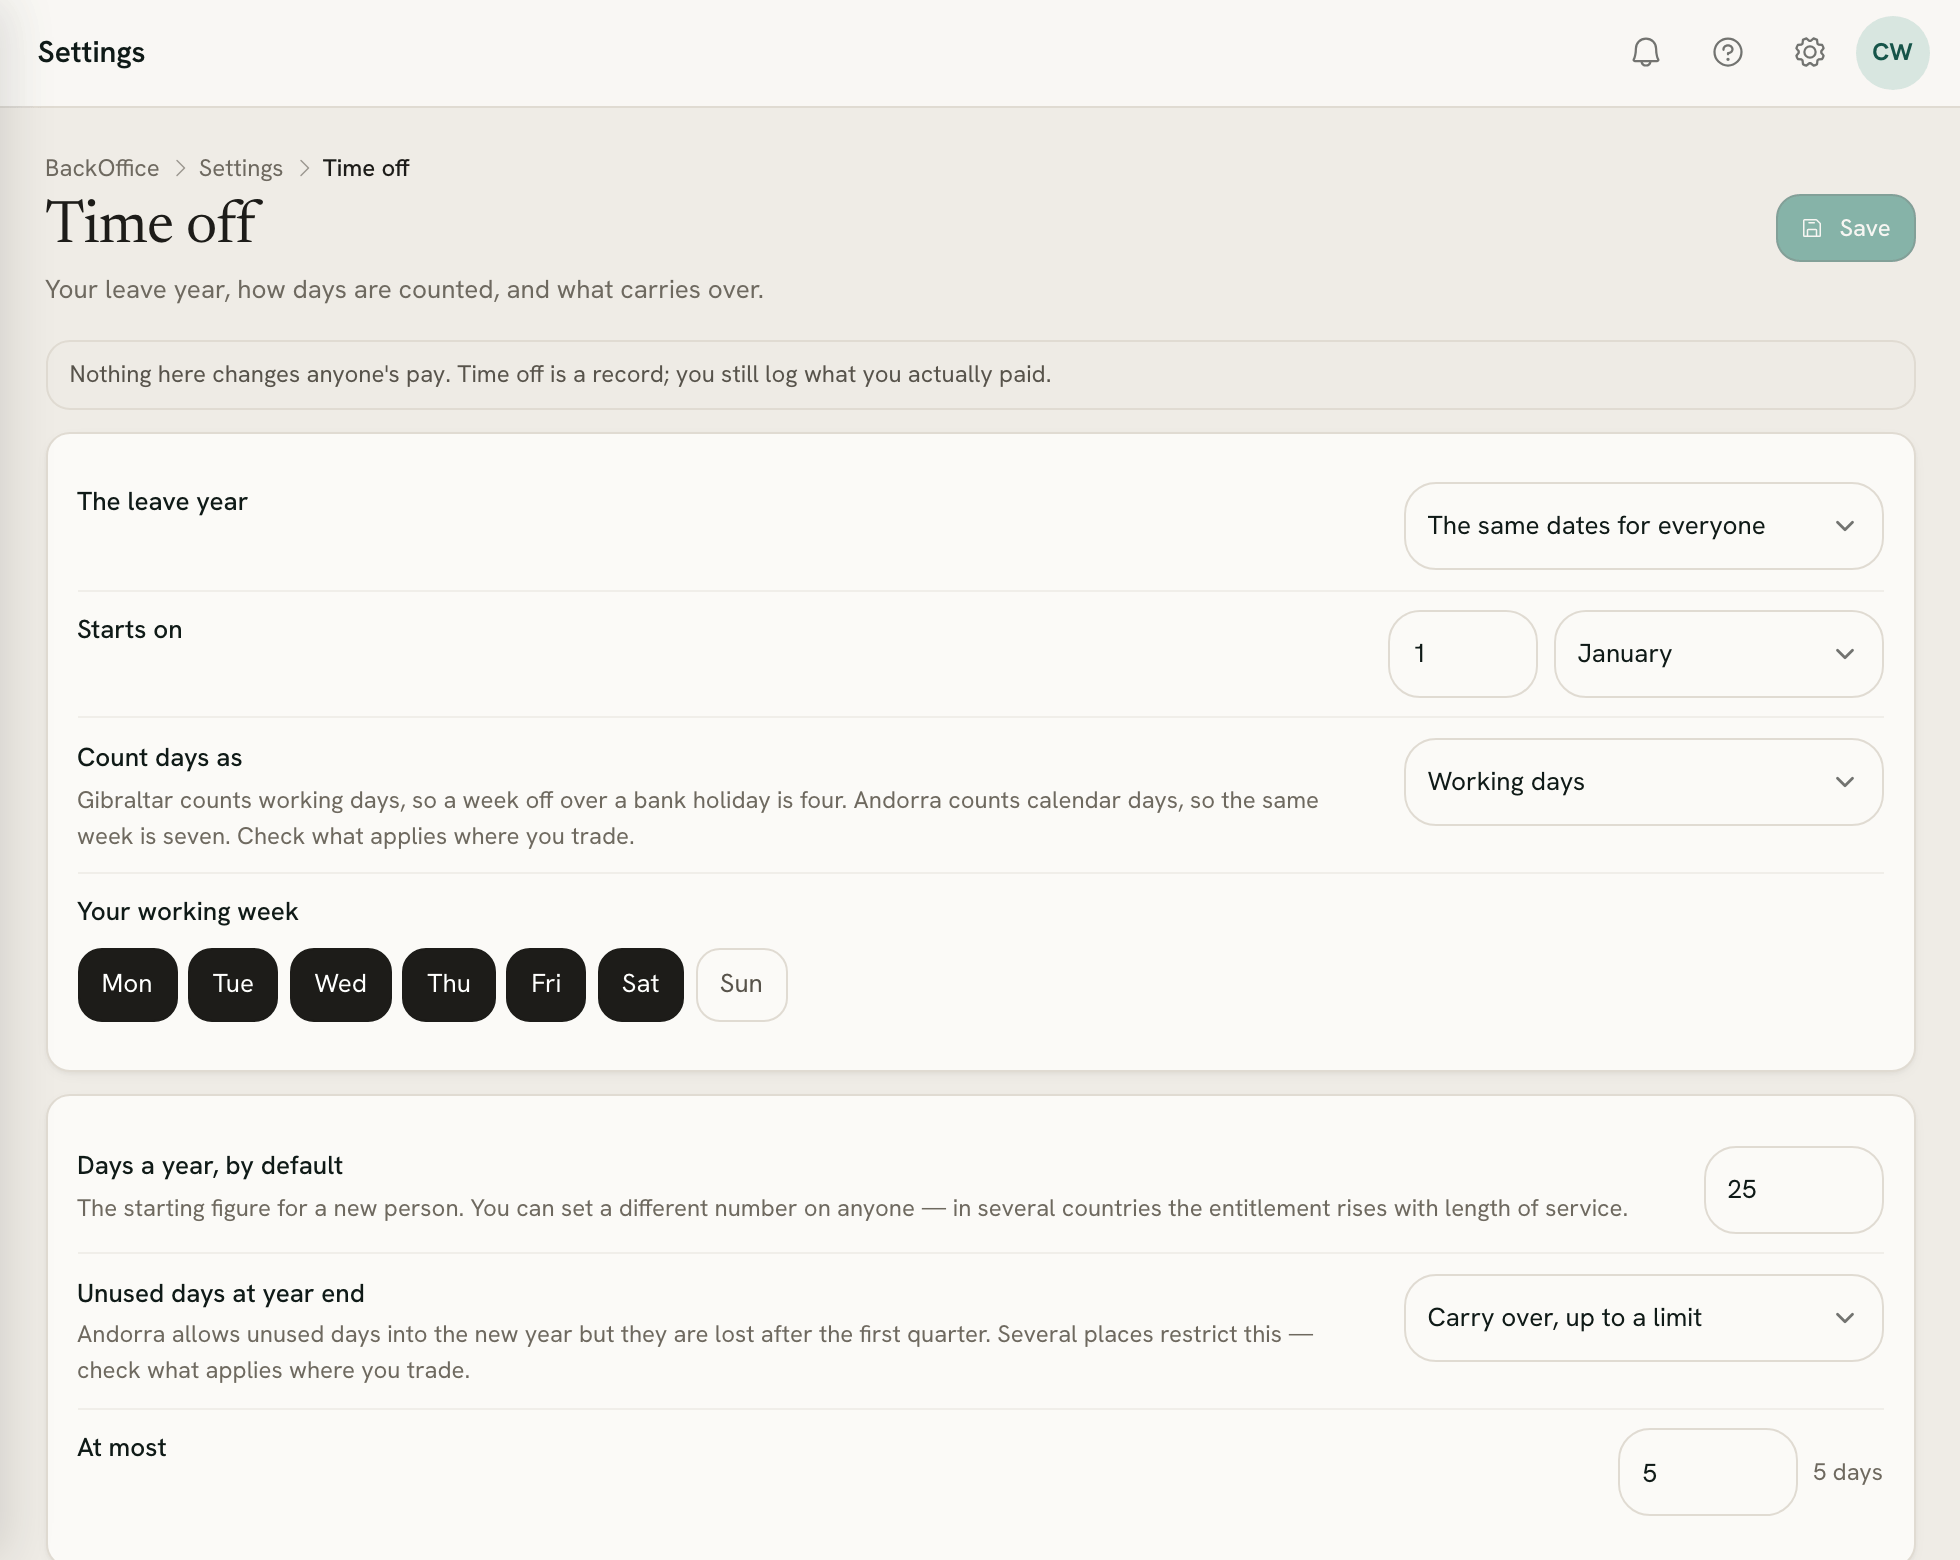Open the Carry over, up to a limit dropdown
Screen dimensions: 1960x1560
click(1643, 1318)
